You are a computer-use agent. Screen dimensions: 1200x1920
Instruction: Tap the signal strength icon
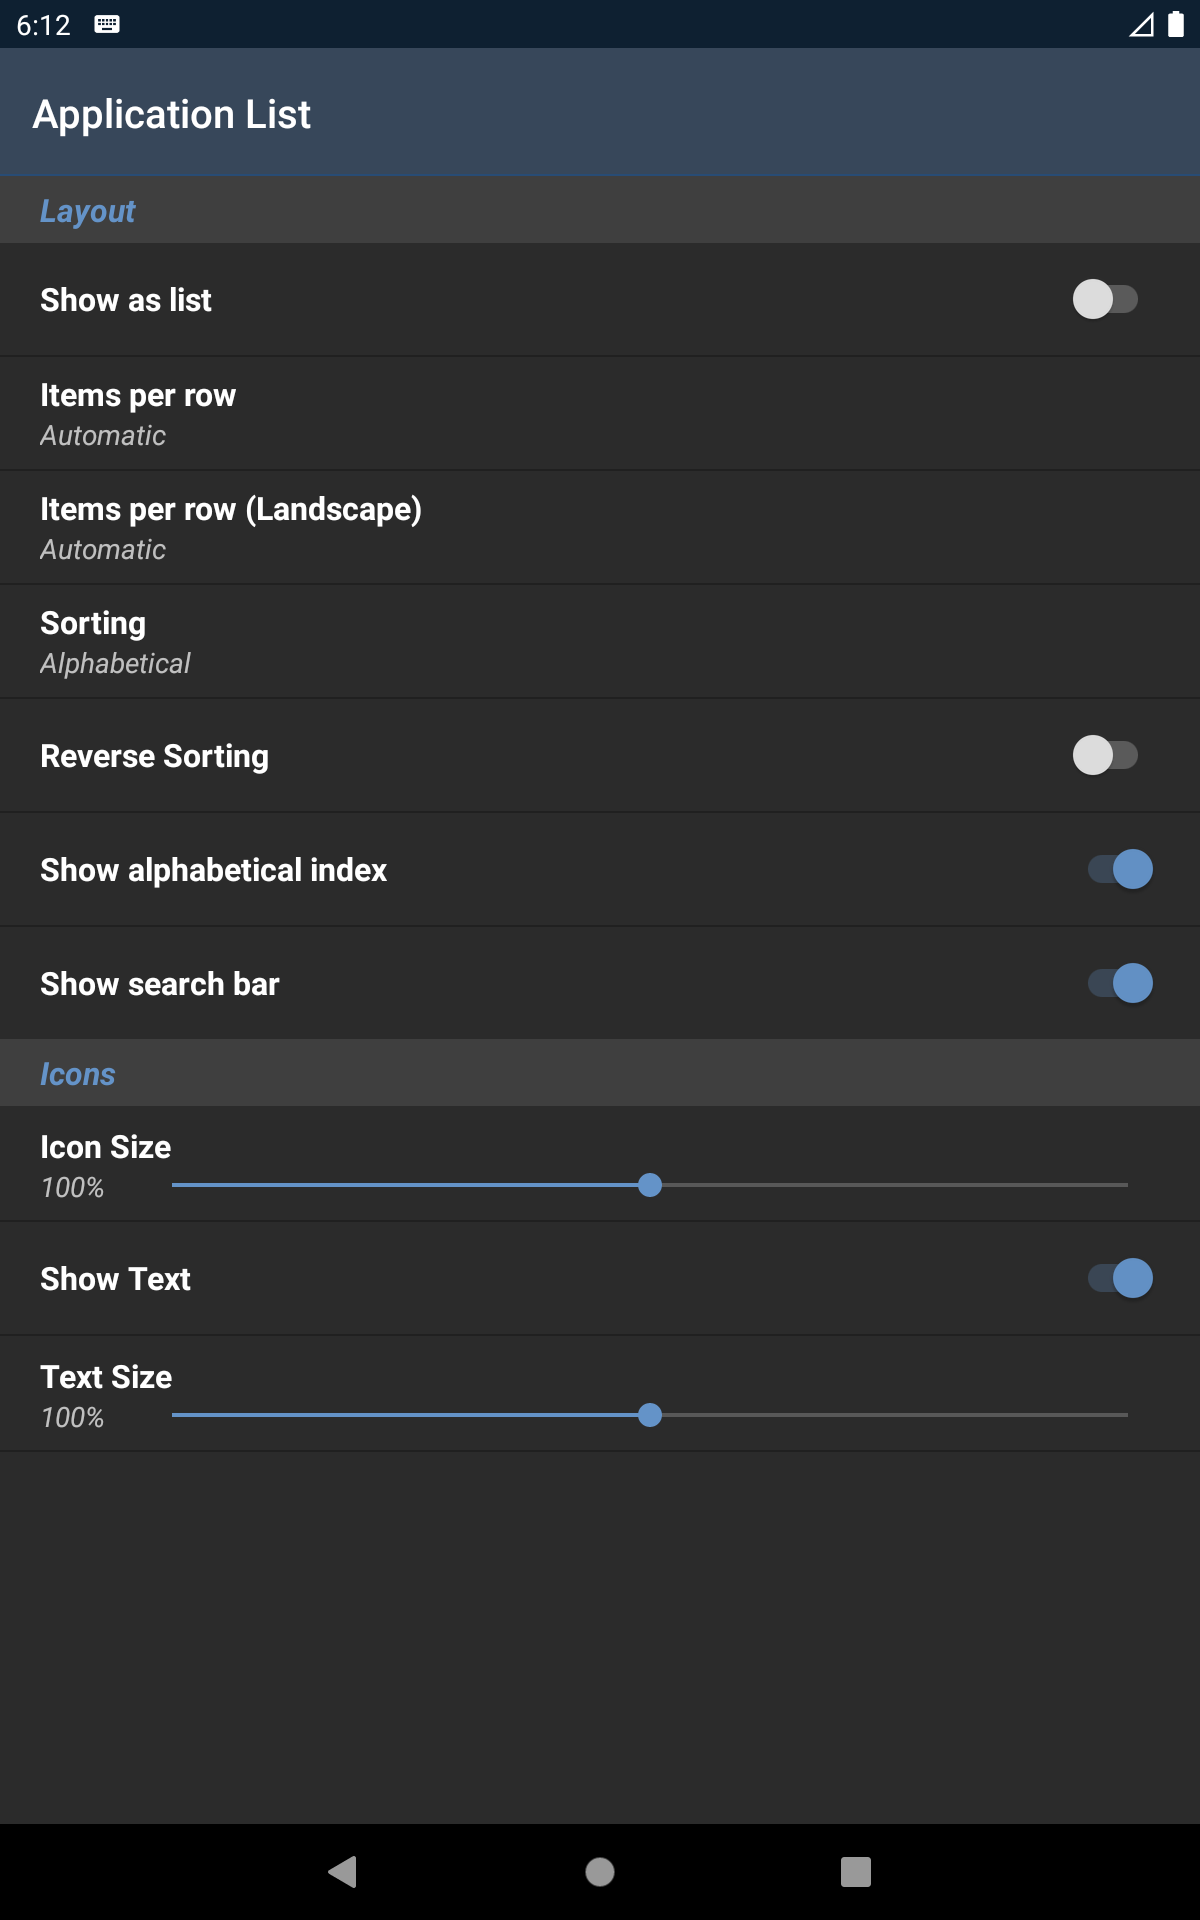(x=1142, y=25)
